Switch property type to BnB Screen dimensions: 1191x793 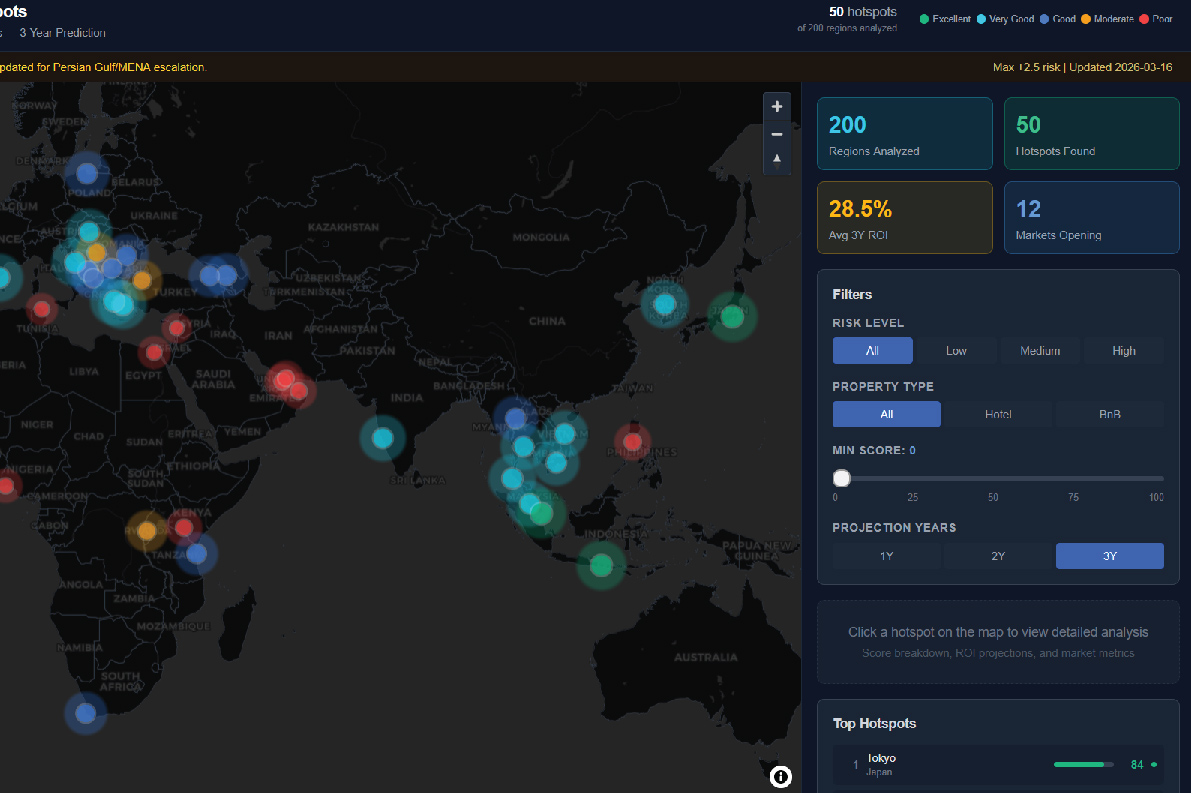click(x=1109, y=414)
